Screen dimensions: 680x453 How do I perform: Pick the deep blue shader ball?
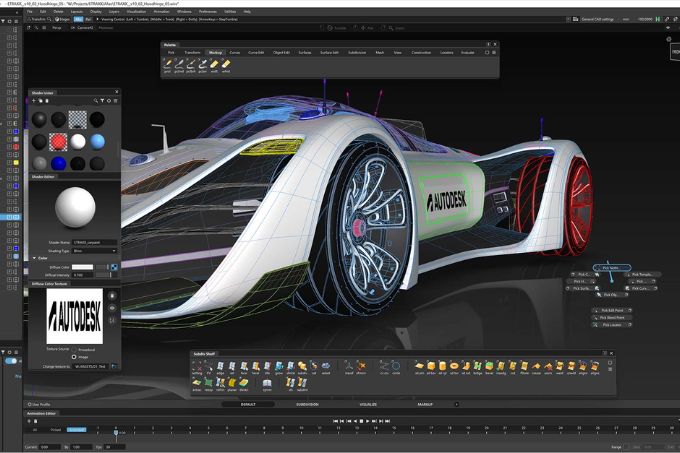click(x=58, y=163)
